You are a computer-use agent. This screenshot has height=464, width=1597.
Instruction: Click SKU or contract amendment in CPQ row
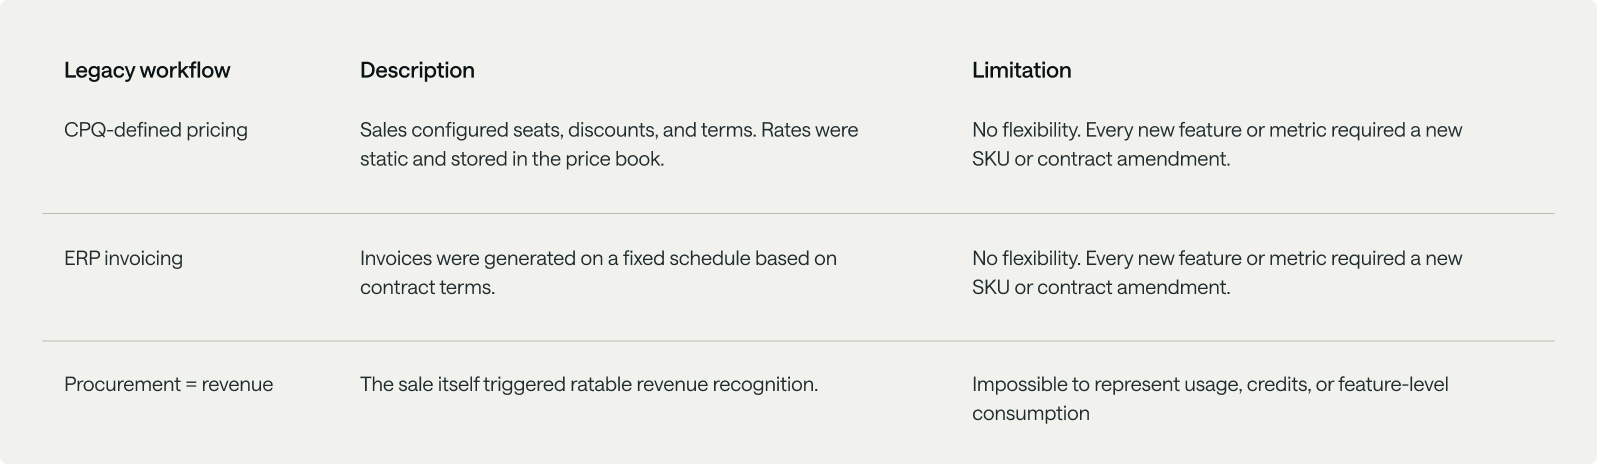tap(1101, 159)
